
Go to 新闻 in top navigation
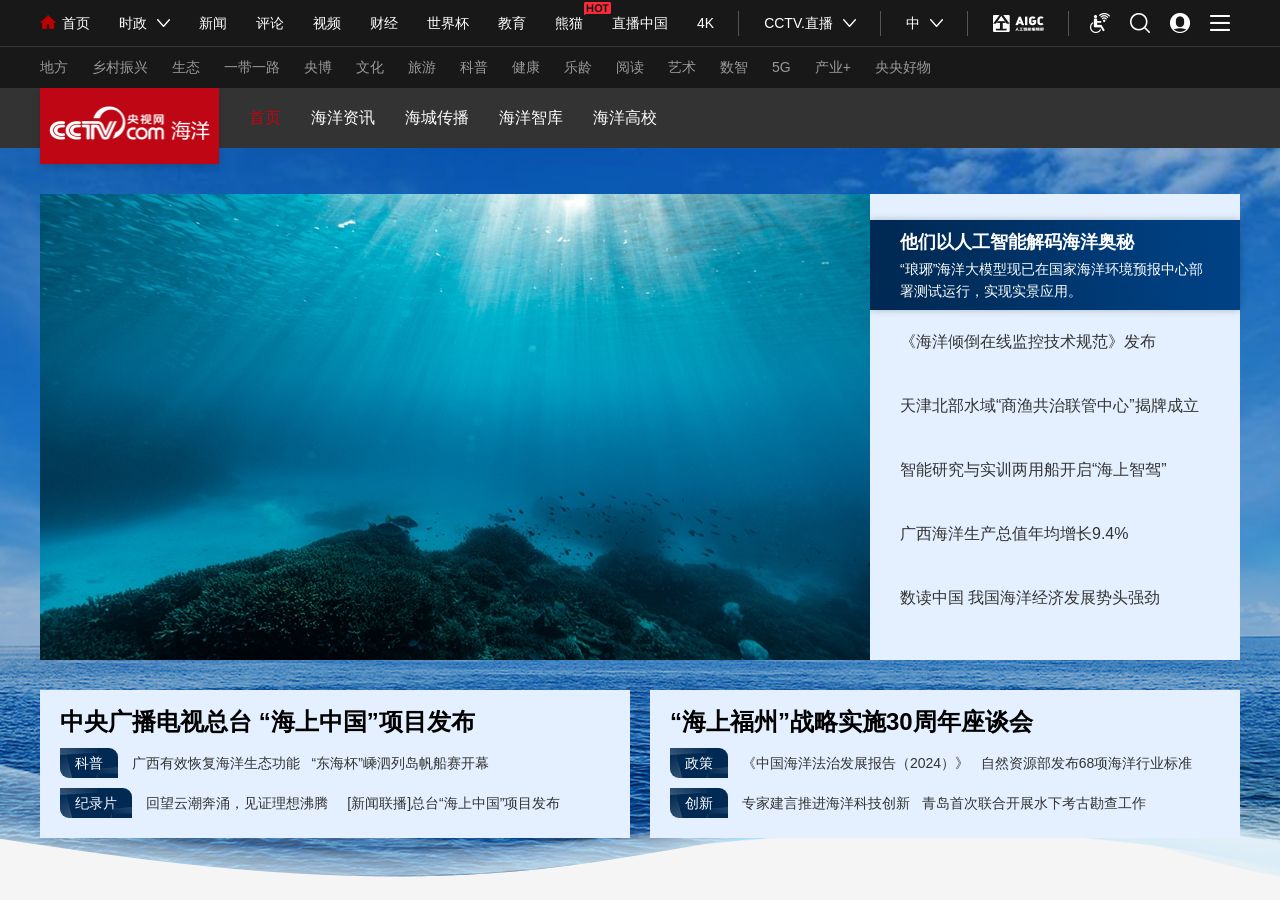coord(213,23)
